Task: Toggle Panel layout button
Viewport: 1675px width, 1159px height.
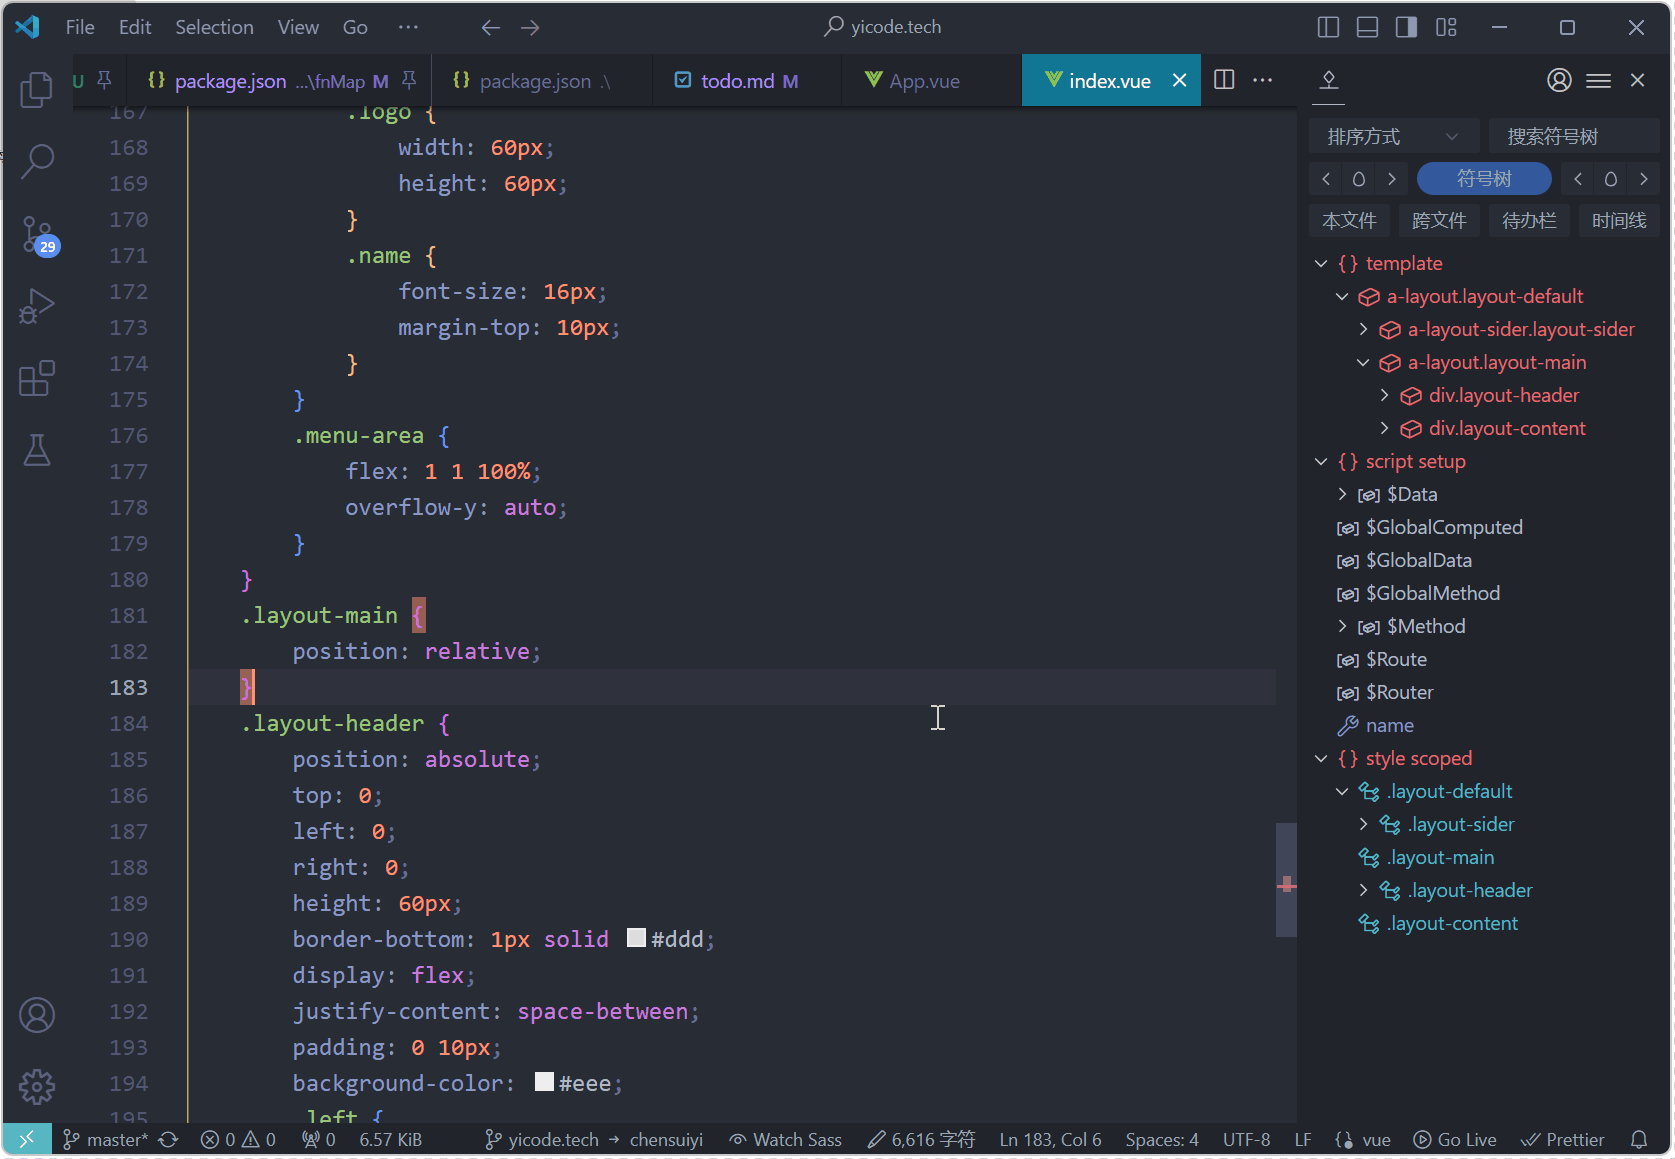Action: (x=1367, y=28)
